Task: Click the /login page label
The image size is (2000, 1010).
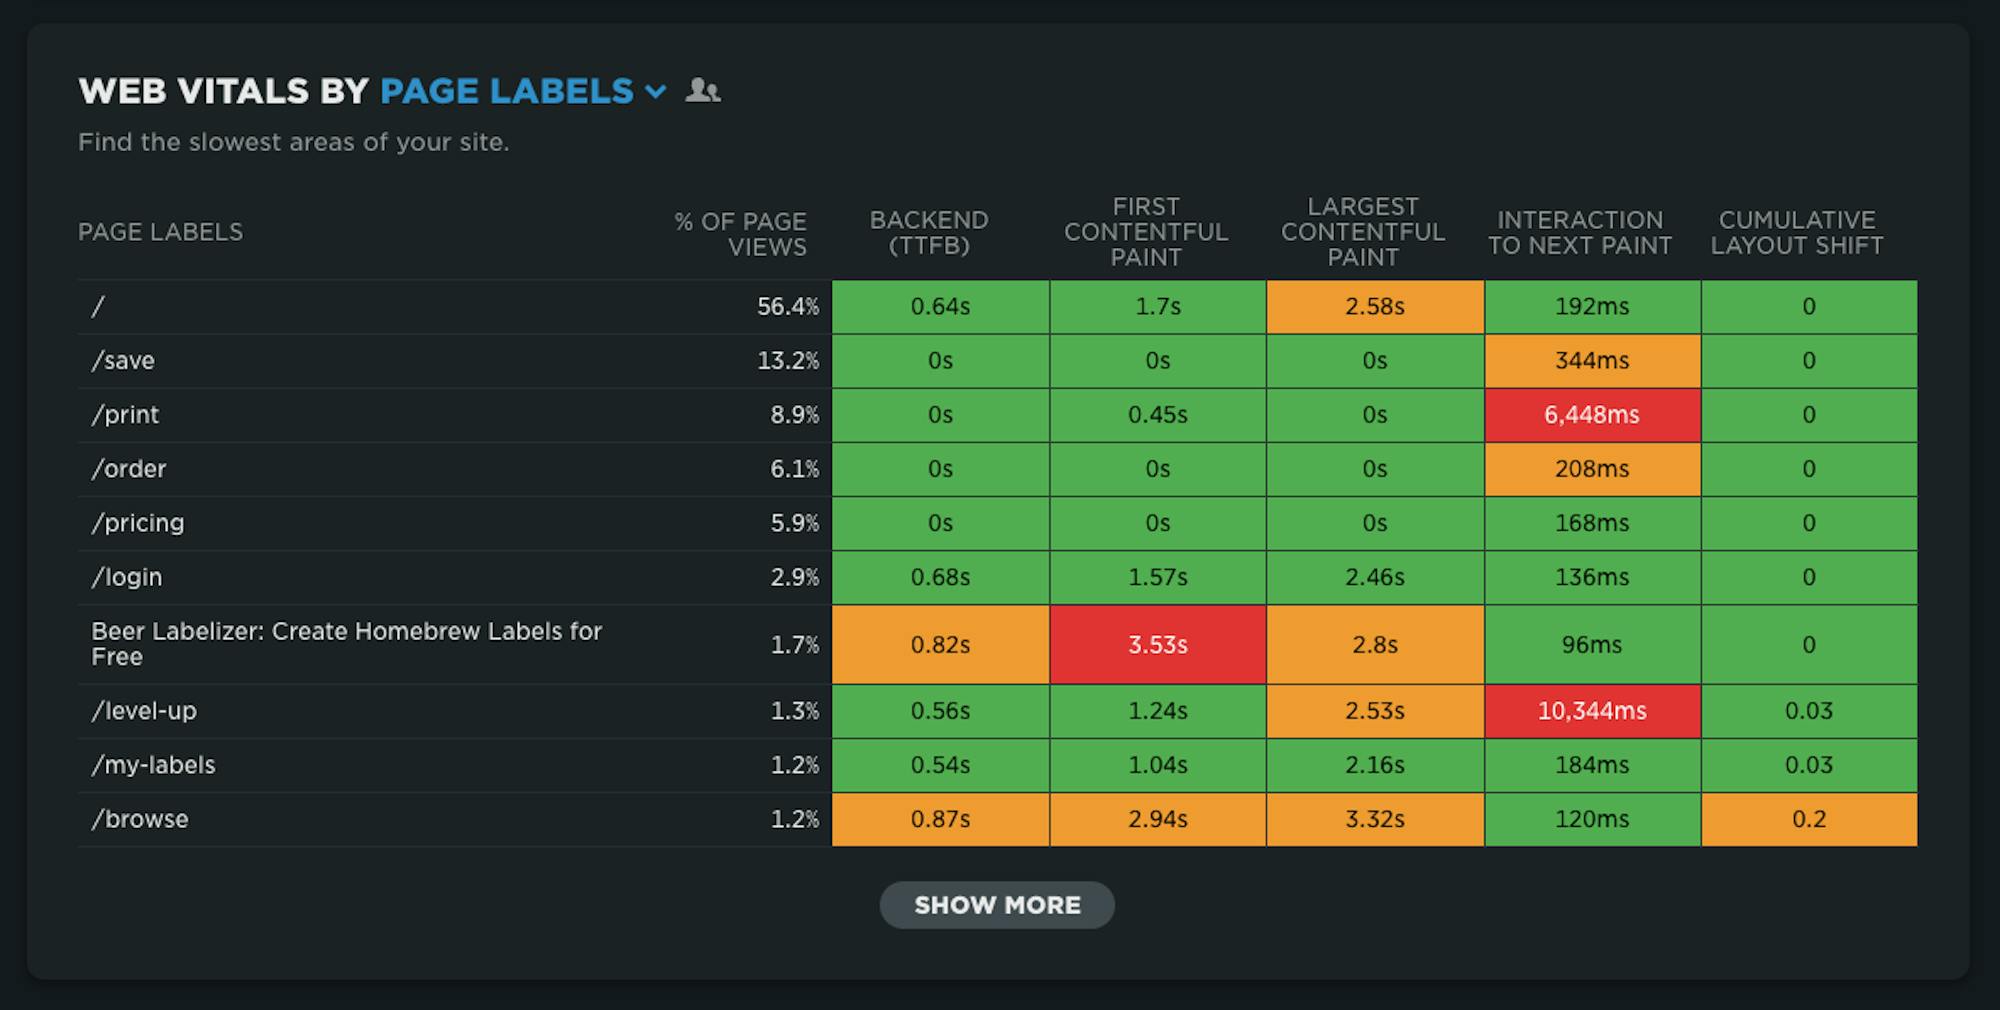Action: (x=127, y=577)
